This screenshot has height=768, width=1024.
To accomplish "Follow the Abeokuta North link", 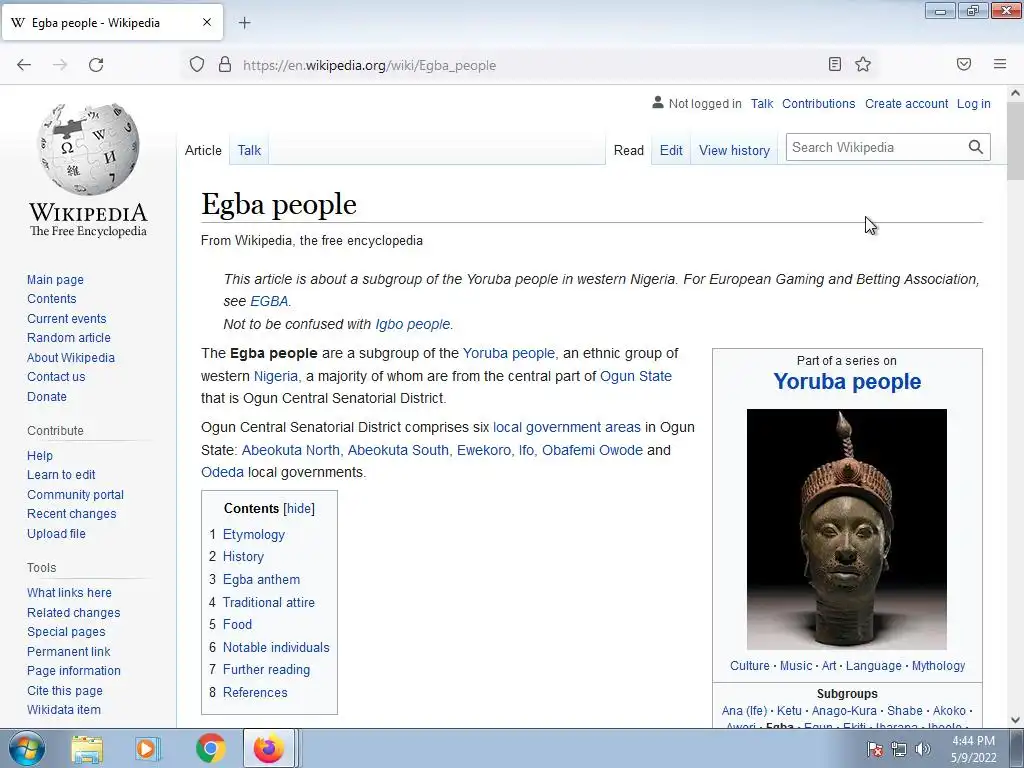I will 291,450.
